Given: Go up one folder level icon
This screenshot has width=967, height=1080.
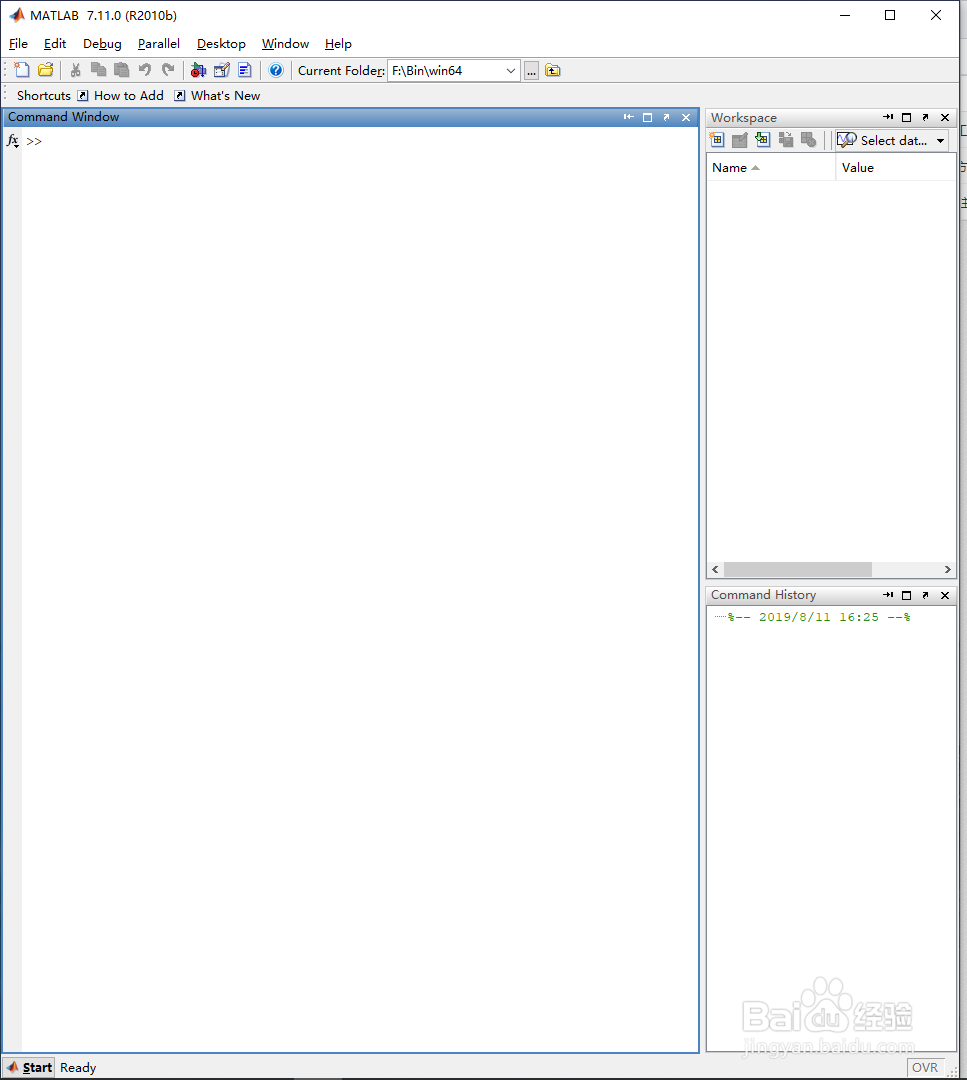Looking at the screenshot, I should click(553, 70).
